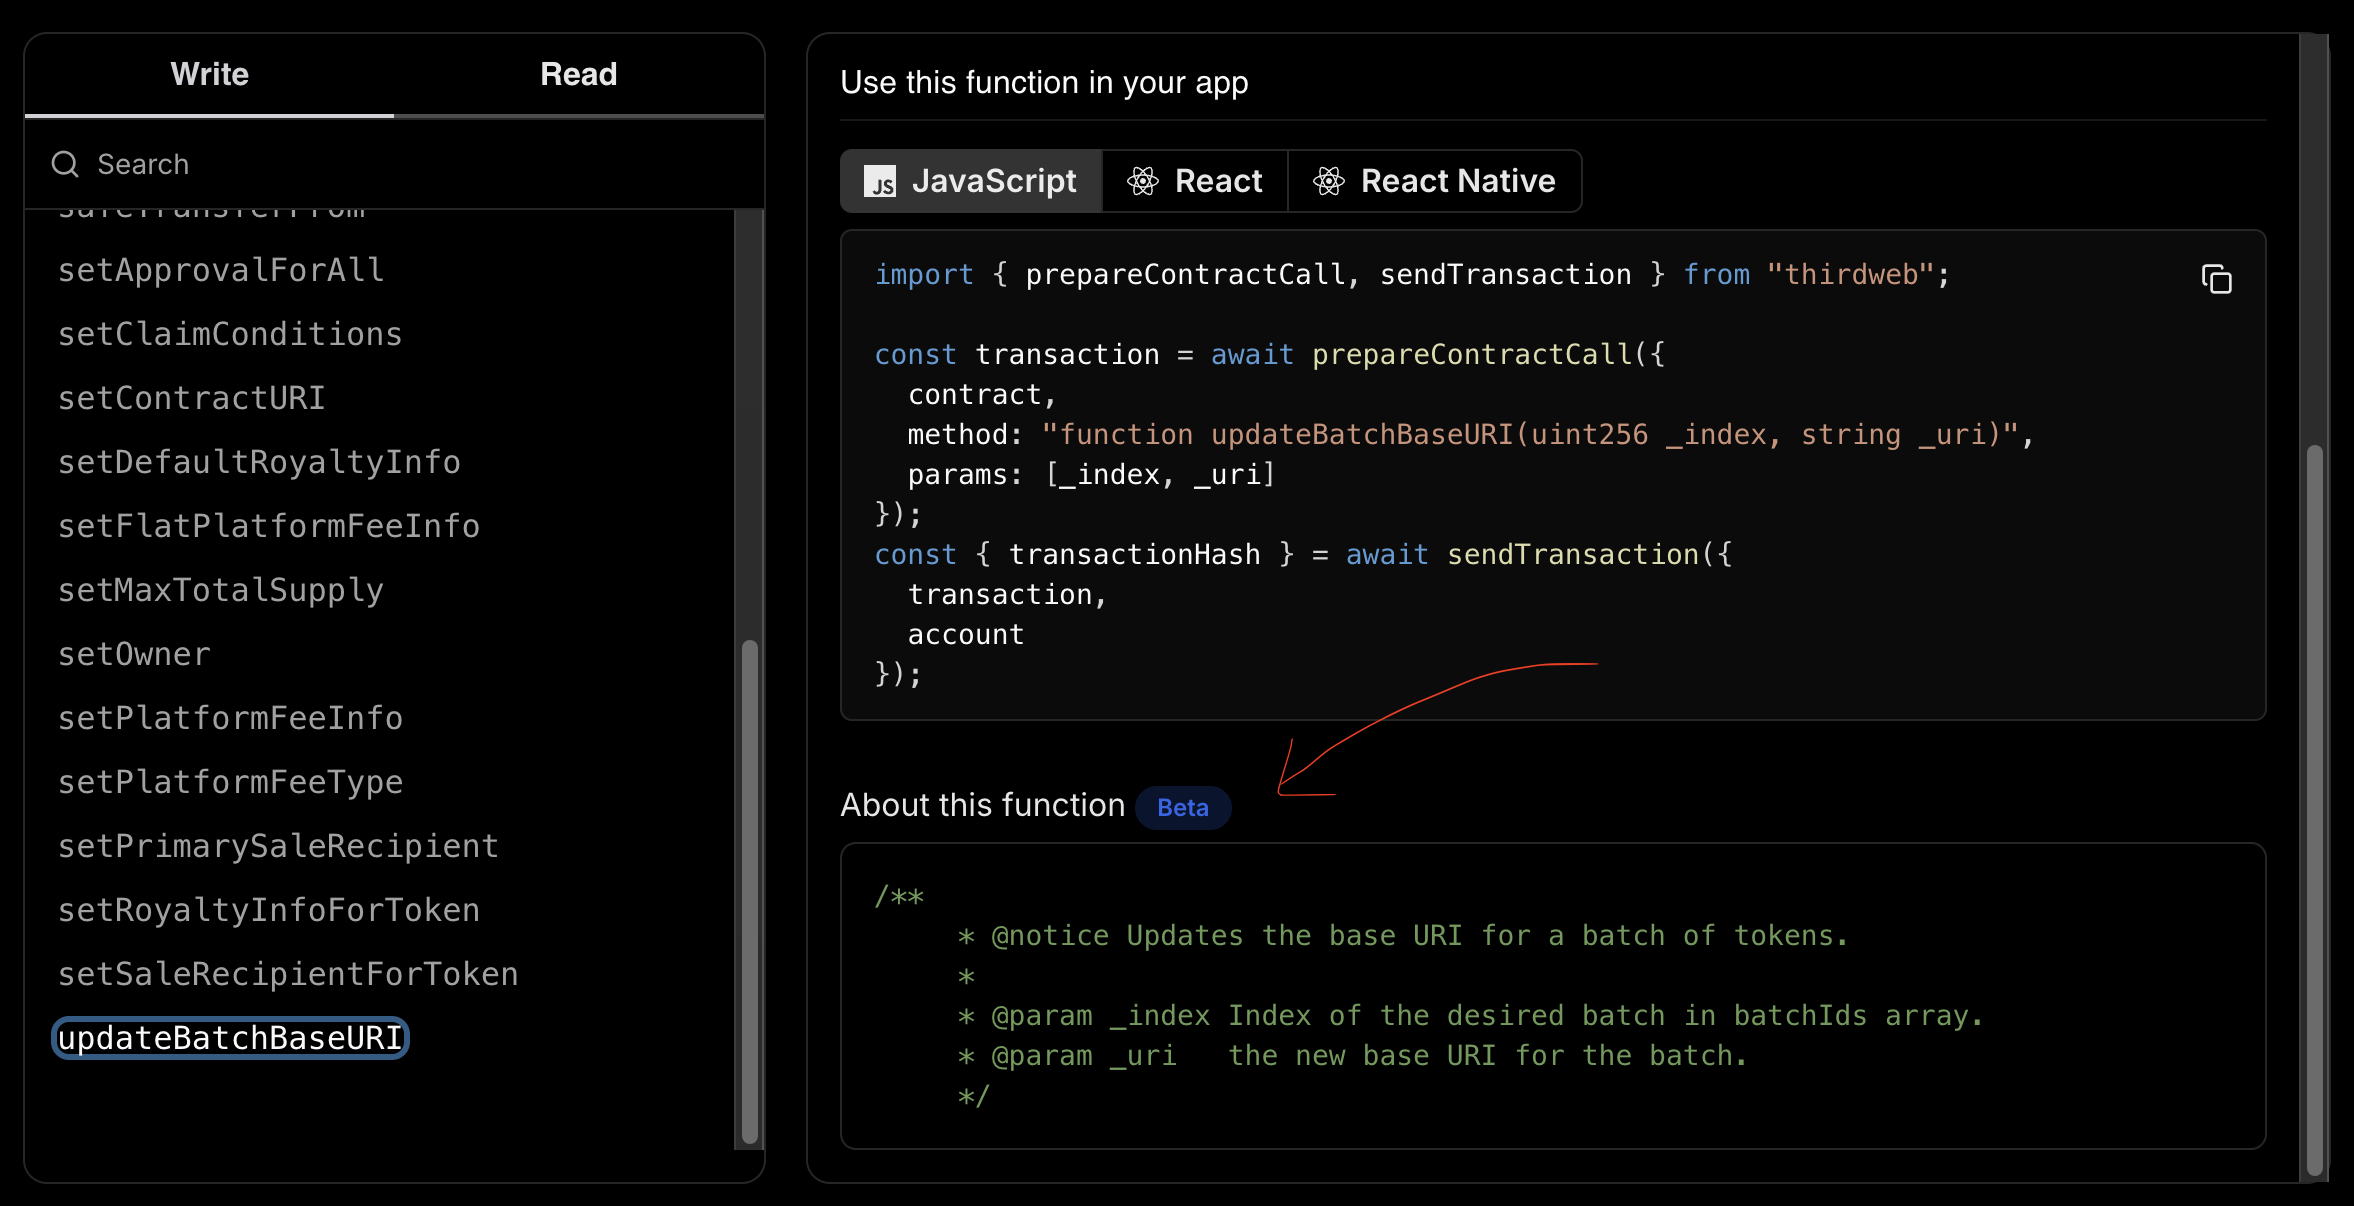Viewport: 2354px width, 1206px height.
Task: Choose setContractURI from the list
Action: coord(192,398)
